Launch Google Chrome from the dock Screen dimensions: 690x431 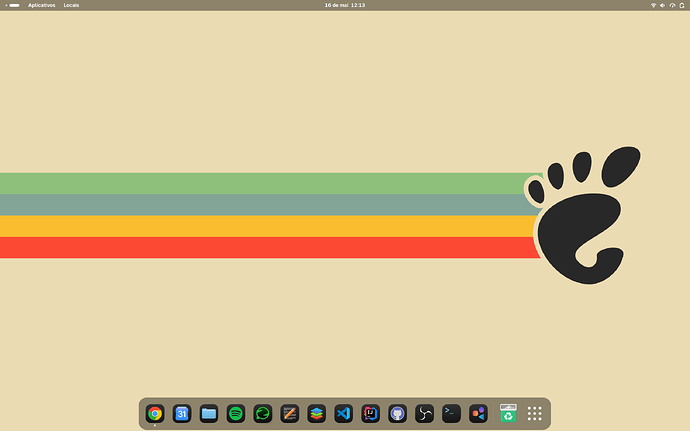(x=155, y=413)
